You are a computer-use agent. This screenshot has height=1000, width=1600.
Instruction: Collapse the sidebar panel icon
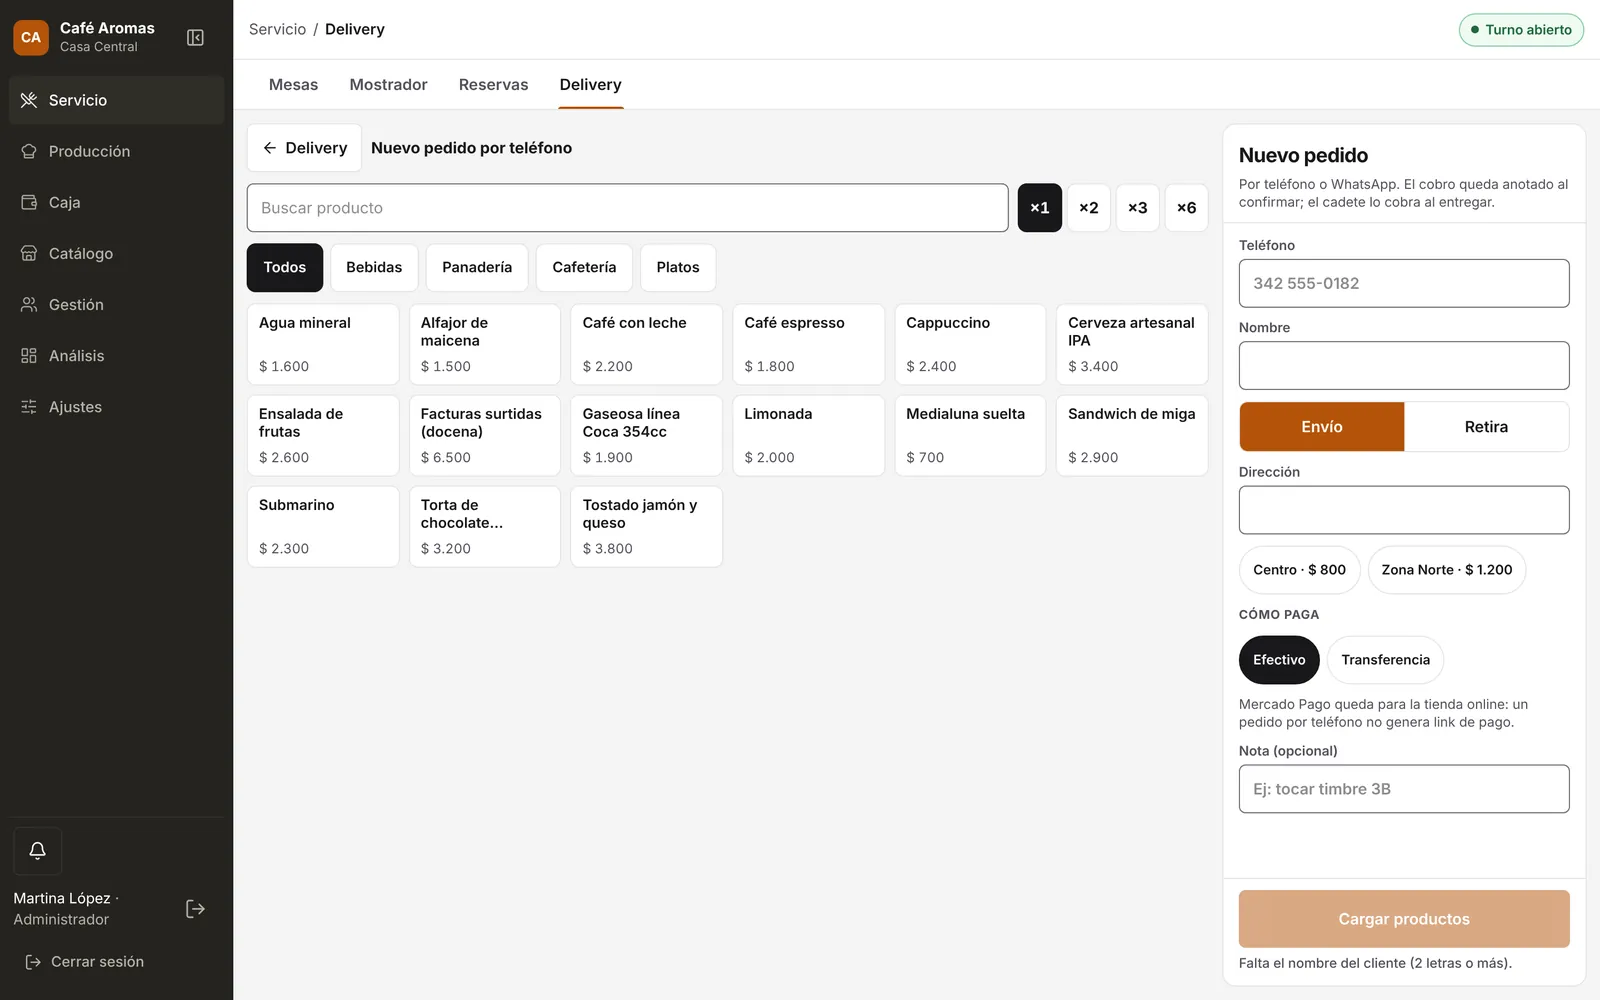click(x=195, y=37)
